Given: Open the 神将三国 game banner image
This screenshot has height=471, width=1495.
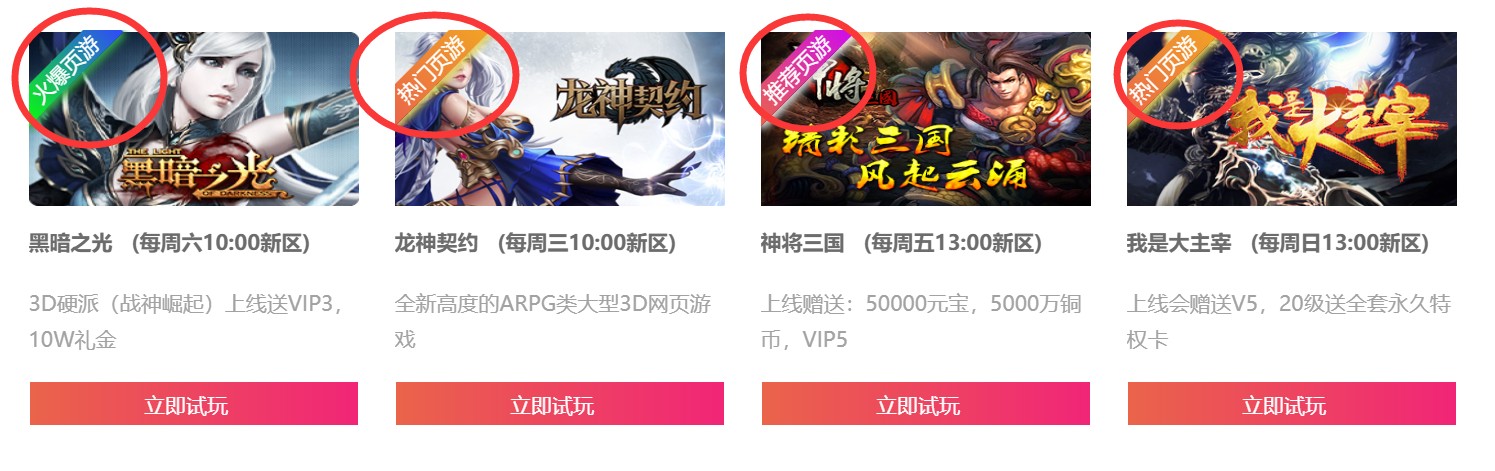Looking at the screenshot, I should 926,119.
